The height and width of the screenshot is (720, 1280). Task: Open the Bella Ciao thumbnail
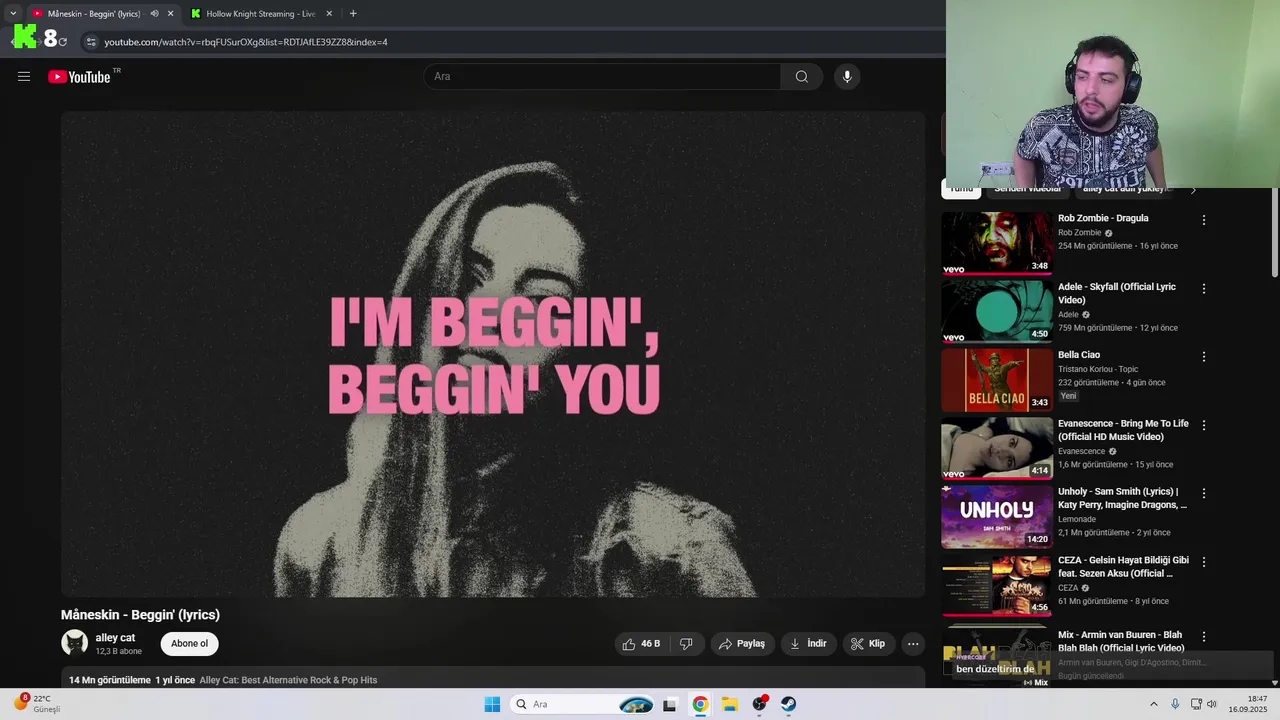(x=997, y=380)
